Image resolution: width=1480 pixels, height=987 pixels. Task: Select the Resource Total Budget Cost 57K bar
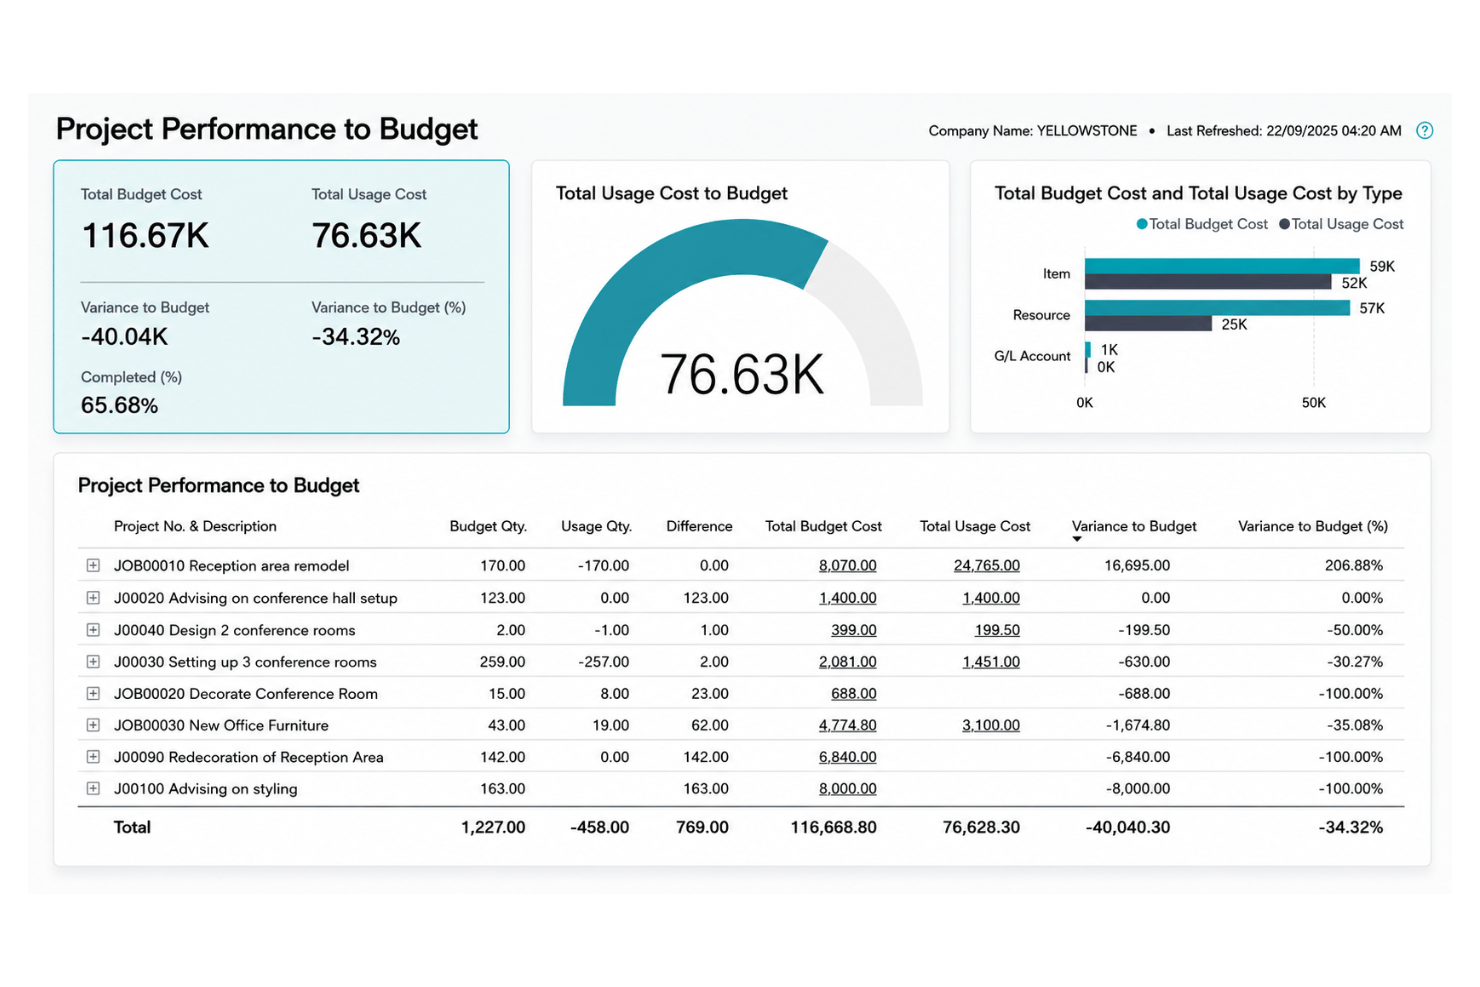pos(1217,308)
